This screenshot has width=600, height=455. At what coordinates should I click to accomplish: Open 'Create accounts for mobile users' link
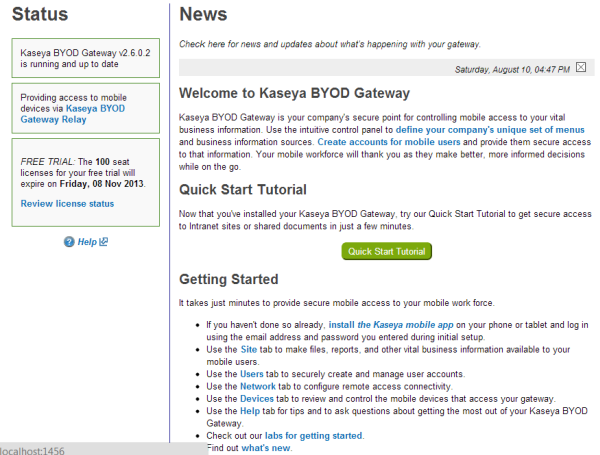tap(389, 142)
